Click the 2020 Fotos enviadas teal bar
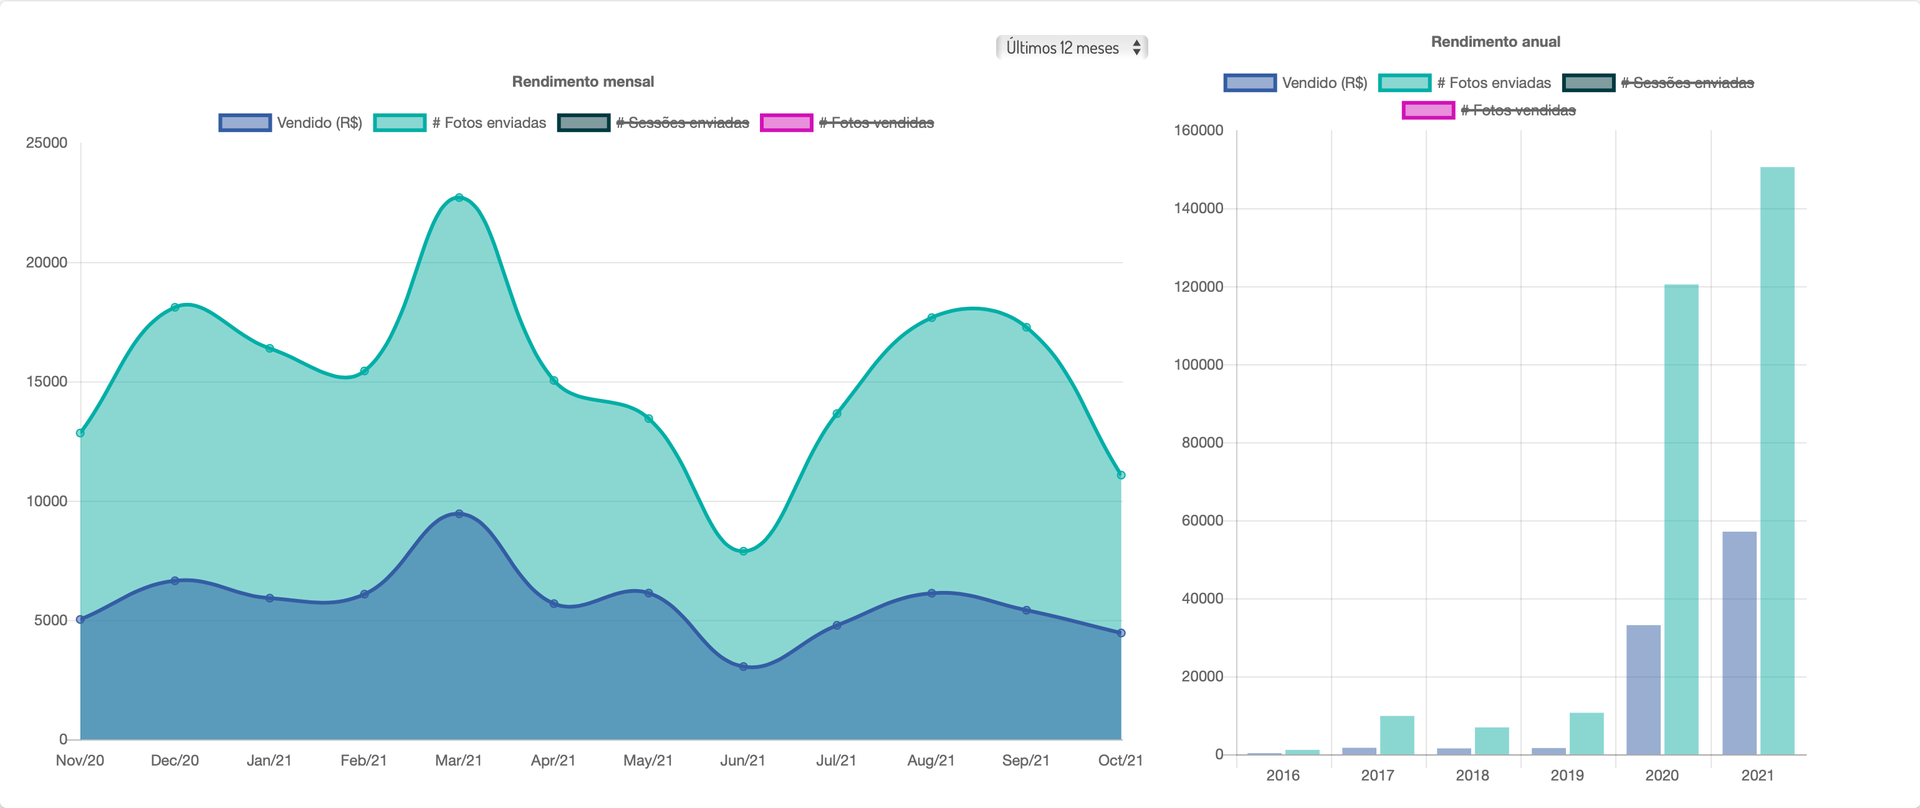The image size is (1920, 808). pyautogui.click(x=1681, y=520)
